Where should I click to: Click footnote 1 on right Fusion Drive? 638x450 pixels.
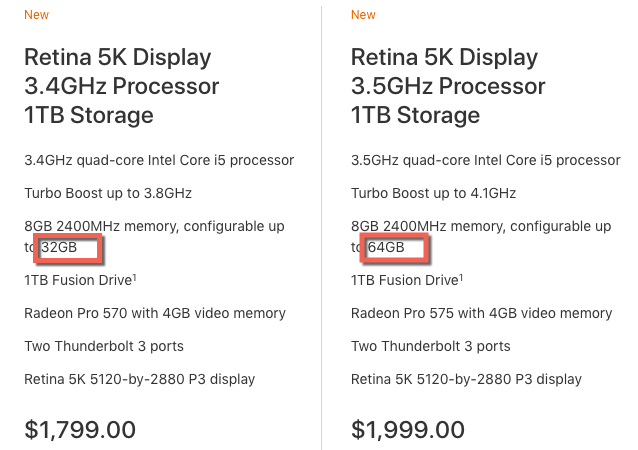[461, 277]
